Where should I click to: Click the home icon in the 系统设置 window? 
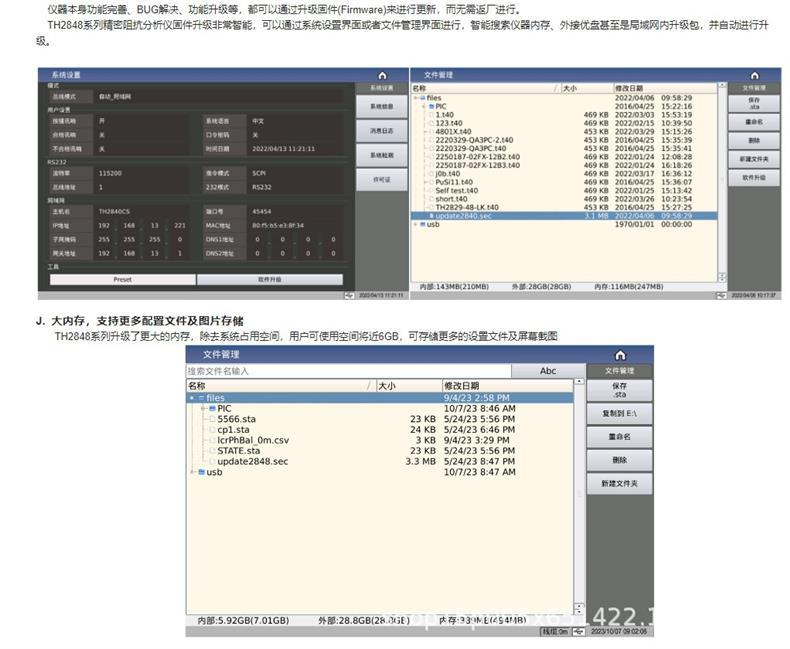pos(382,76)
